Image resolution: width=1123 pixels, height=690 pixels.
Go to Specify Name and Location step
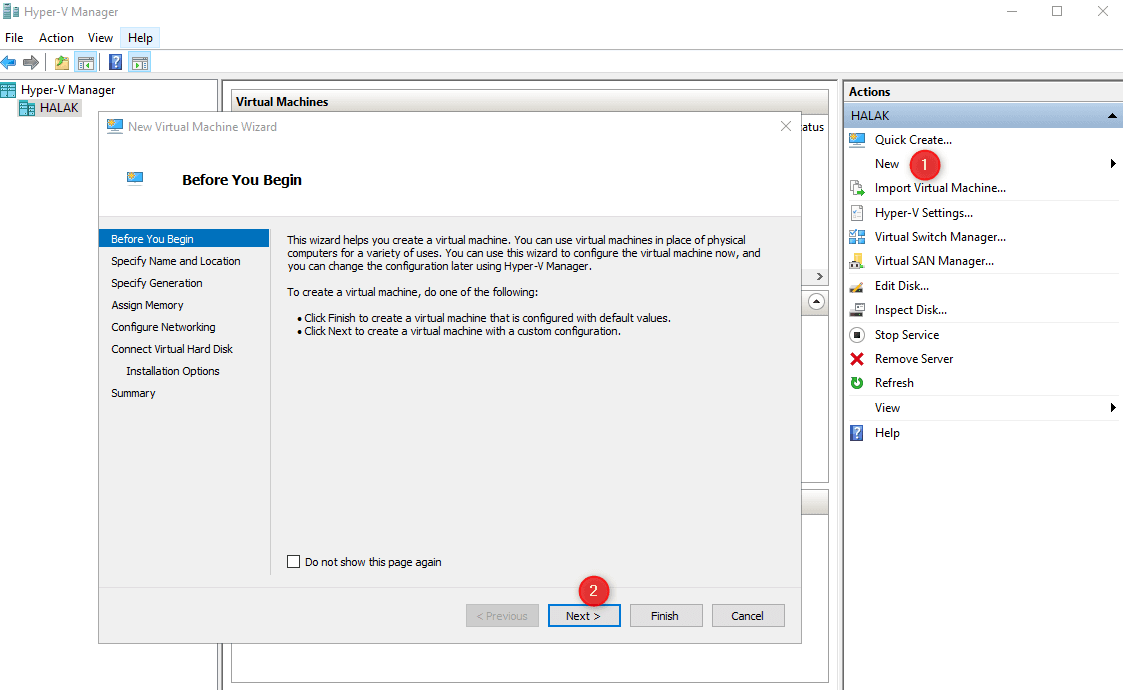pyautogui.click(x=175, y=261)
